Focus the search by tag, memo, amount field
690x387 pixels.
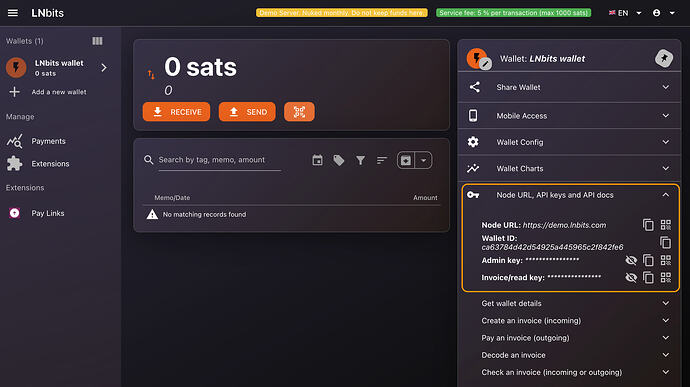[x=220, y=160]
